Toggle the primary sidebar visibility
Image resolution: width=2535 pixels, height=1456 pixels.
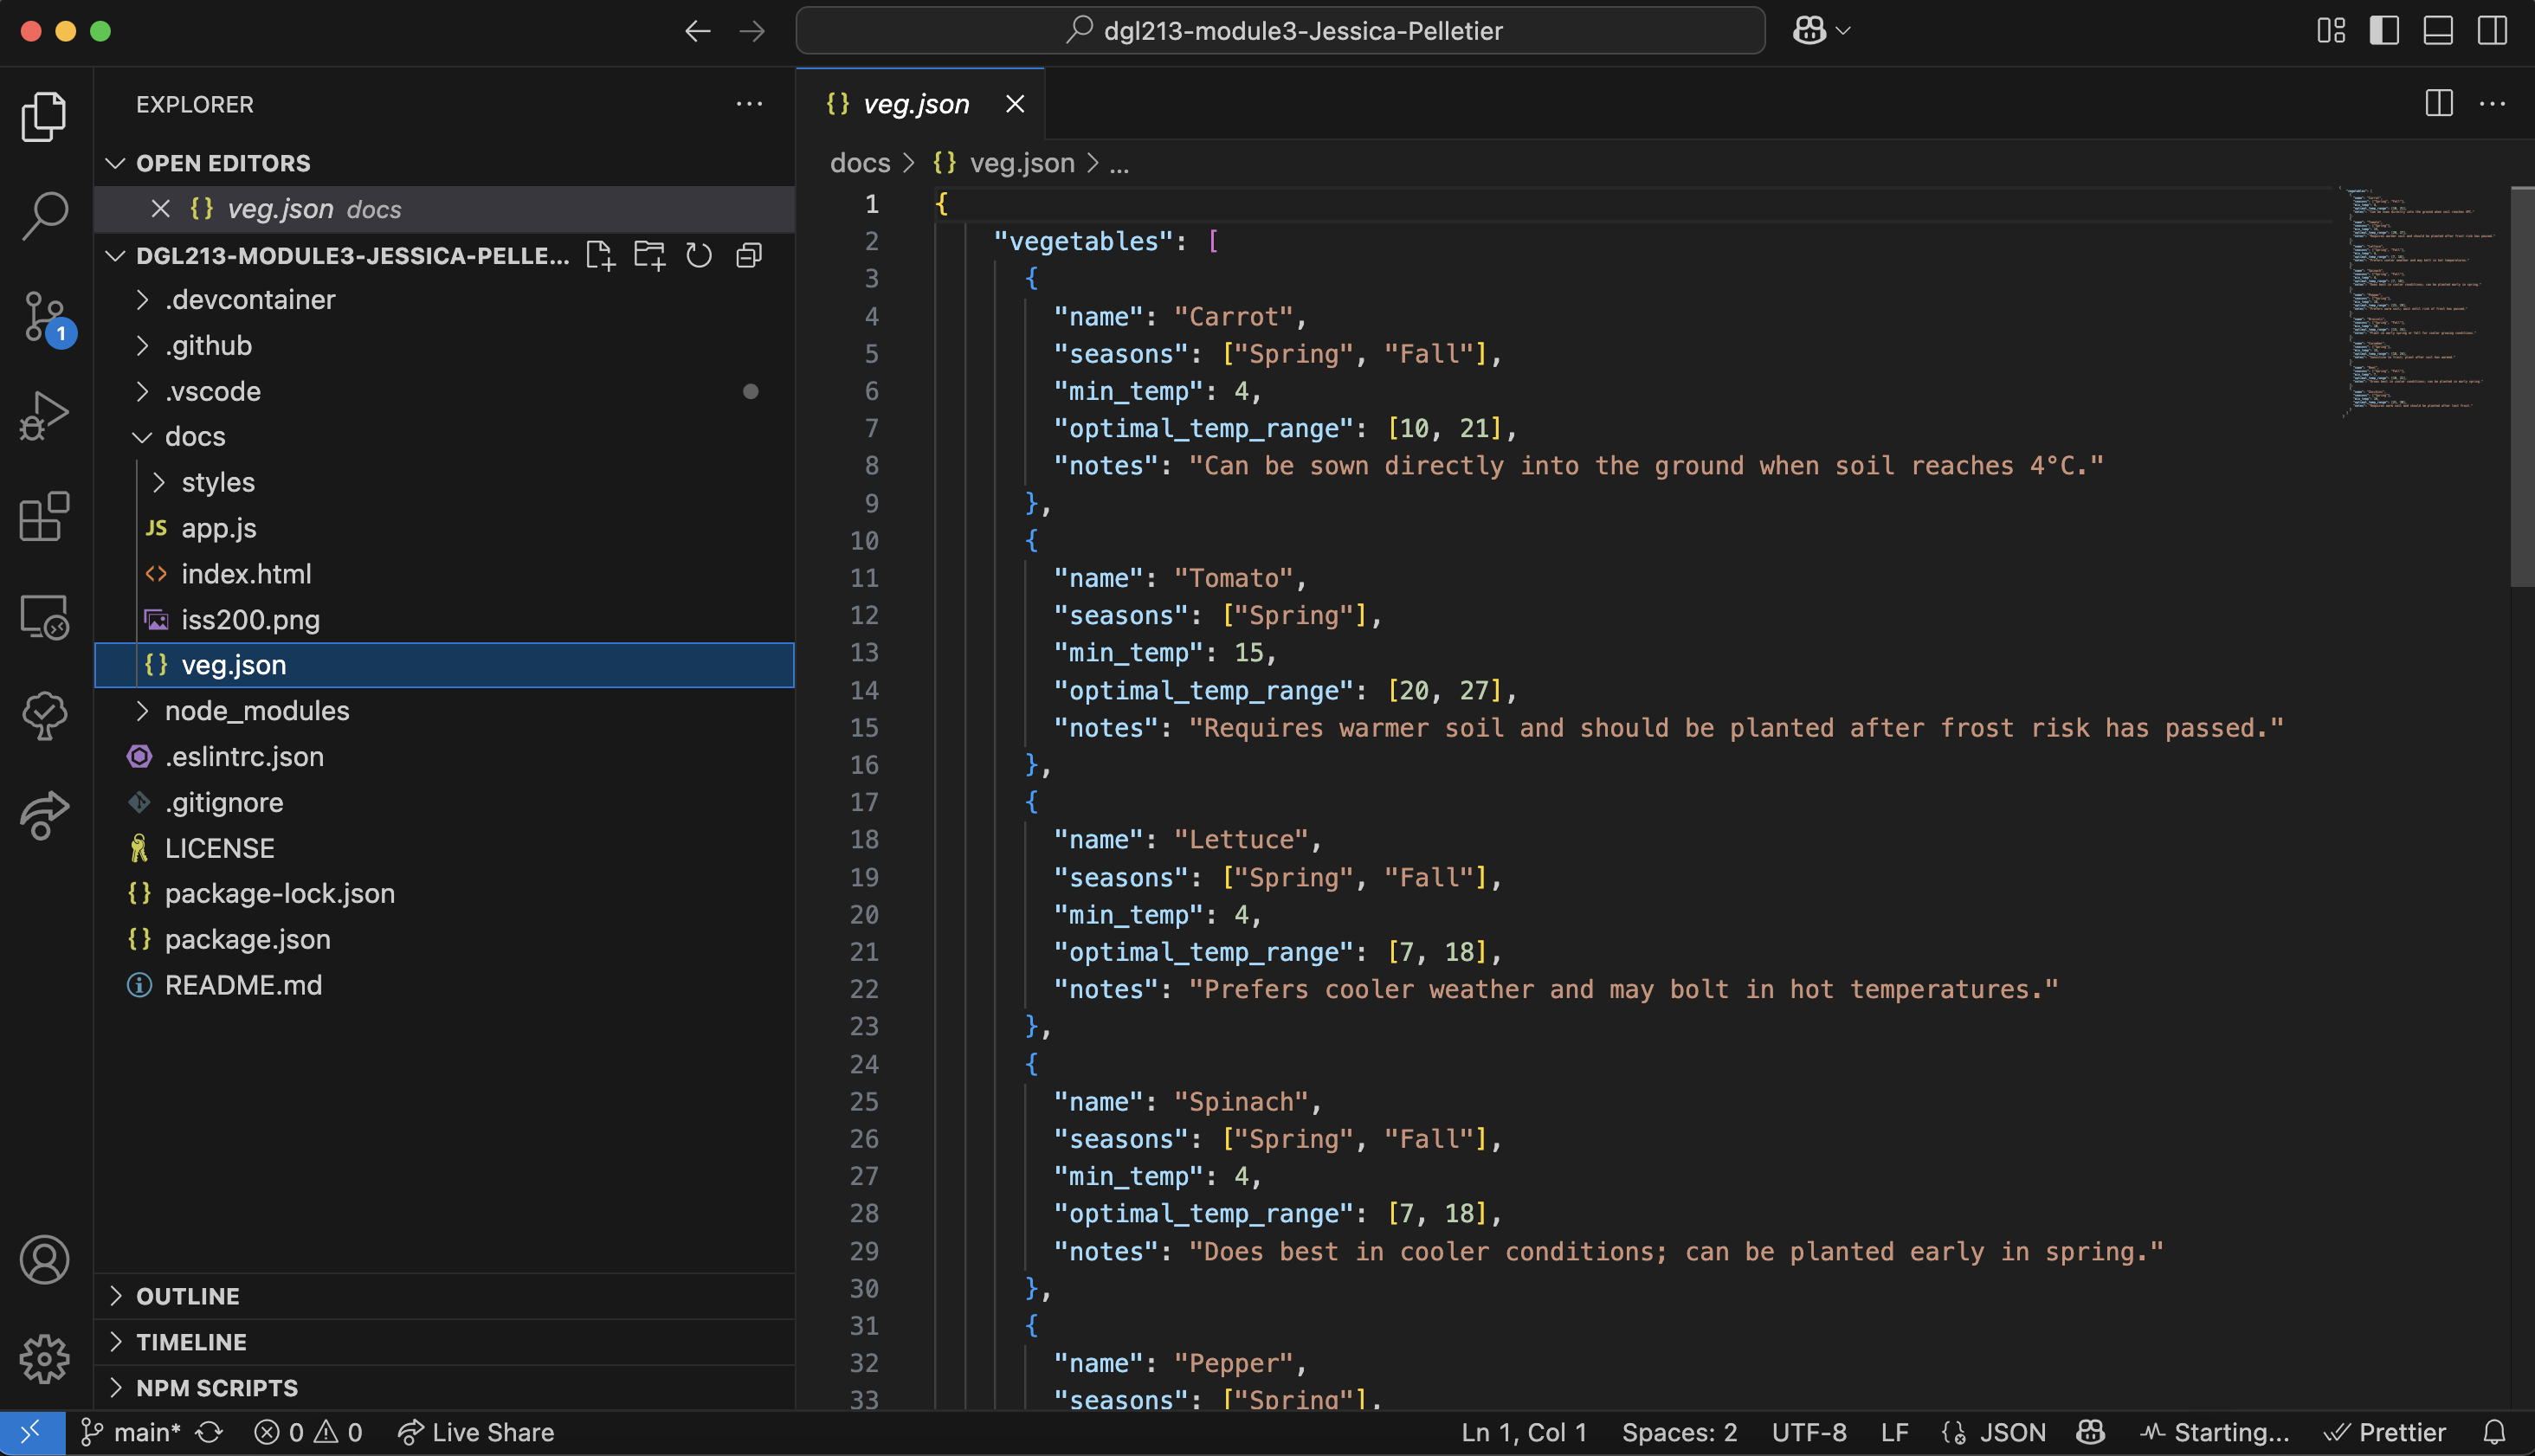[x=2385, y=31]
